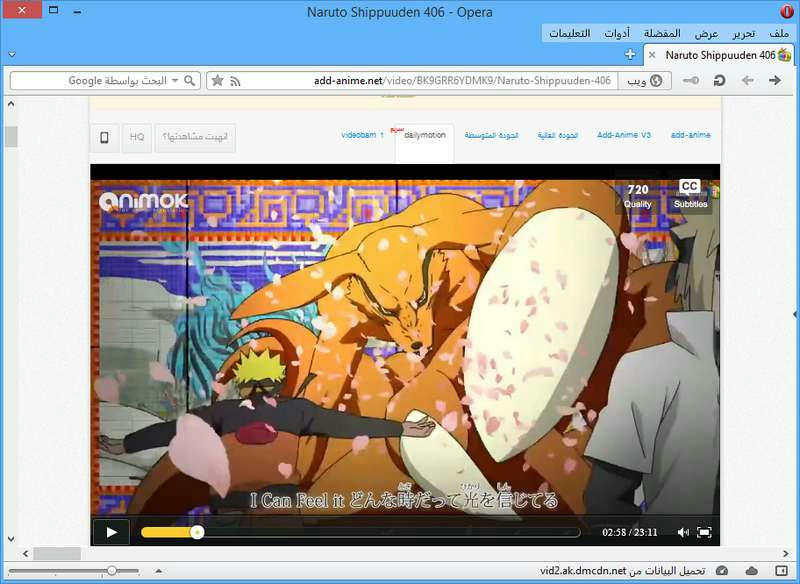The height and width of the screenshot is (584, 800).
Task: Expand the side panel arrow on right edge
Action: pos(795,314)
